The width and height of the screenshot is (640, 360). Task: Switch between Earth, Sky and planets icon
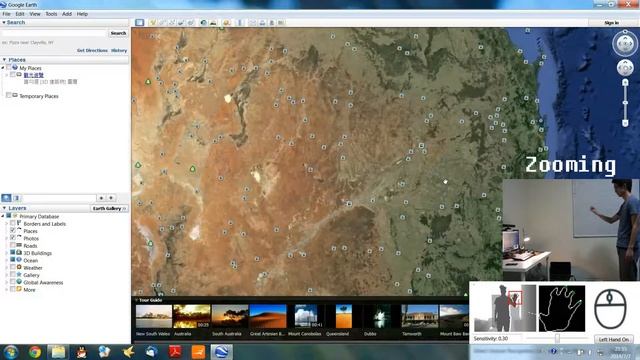(x=227, y=22)
